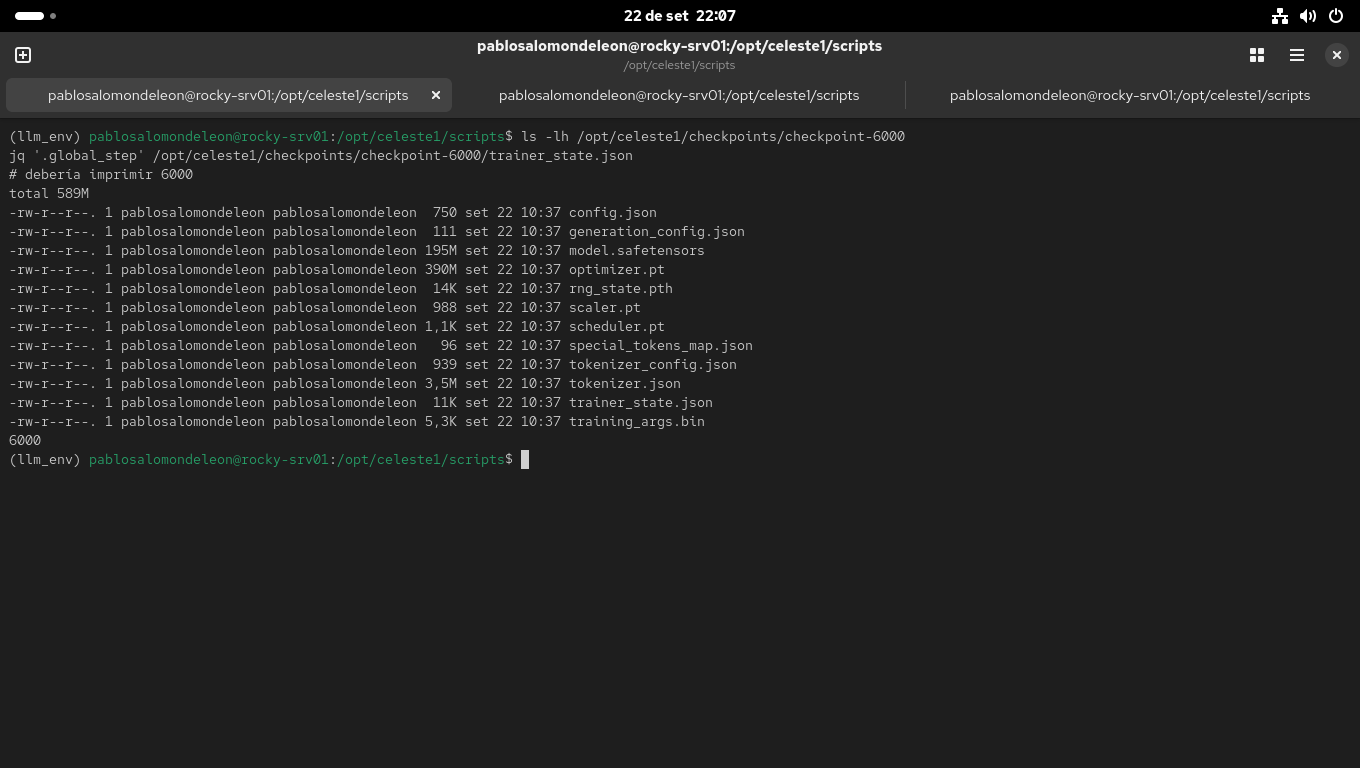Open the hamburger main menu

coord(1297,55)
